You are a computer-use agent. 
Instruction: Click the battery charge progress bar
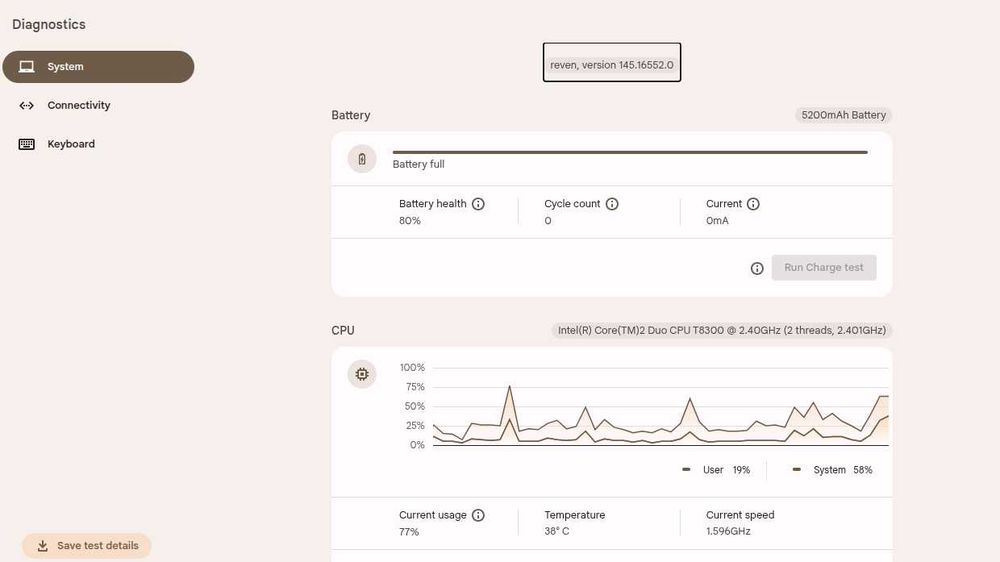(x=630, y=152)
